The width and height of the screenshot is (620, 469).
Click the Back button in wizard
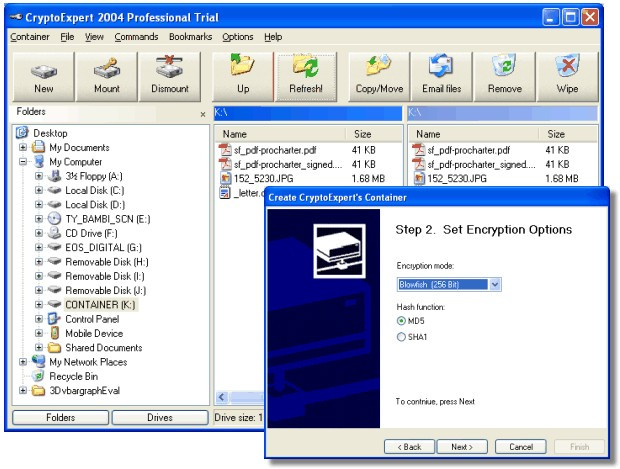409,447
